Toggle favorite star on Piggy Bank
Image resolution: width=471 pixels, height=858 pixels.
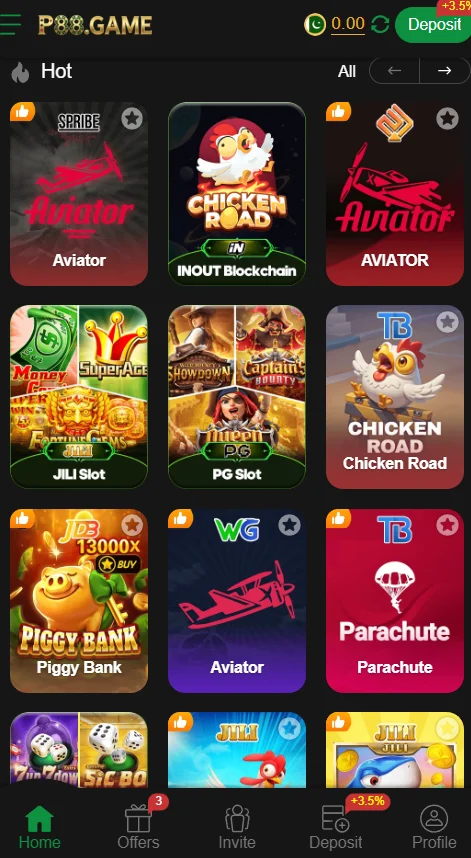[132, 525]
